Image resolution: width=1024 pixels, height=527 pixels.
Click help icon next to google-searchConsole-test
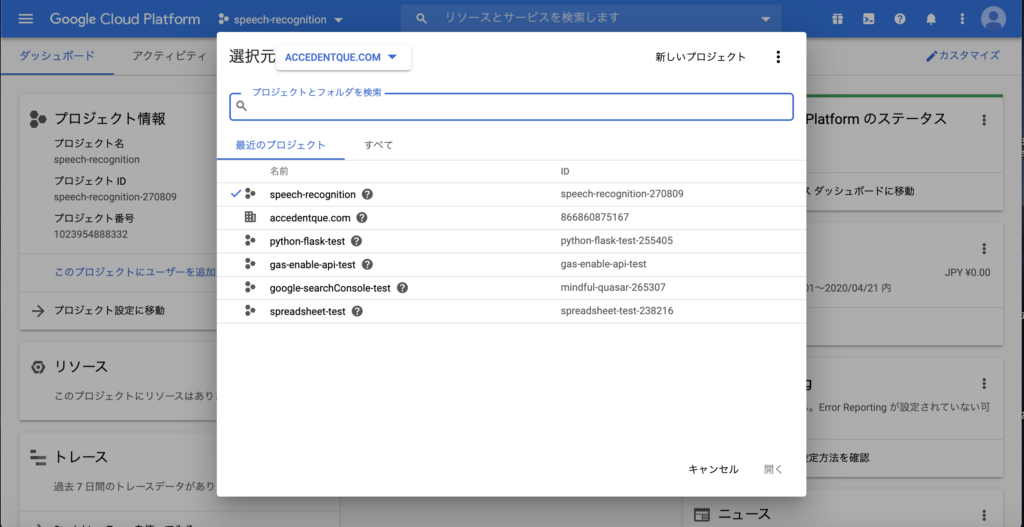(x=402, y=288)
